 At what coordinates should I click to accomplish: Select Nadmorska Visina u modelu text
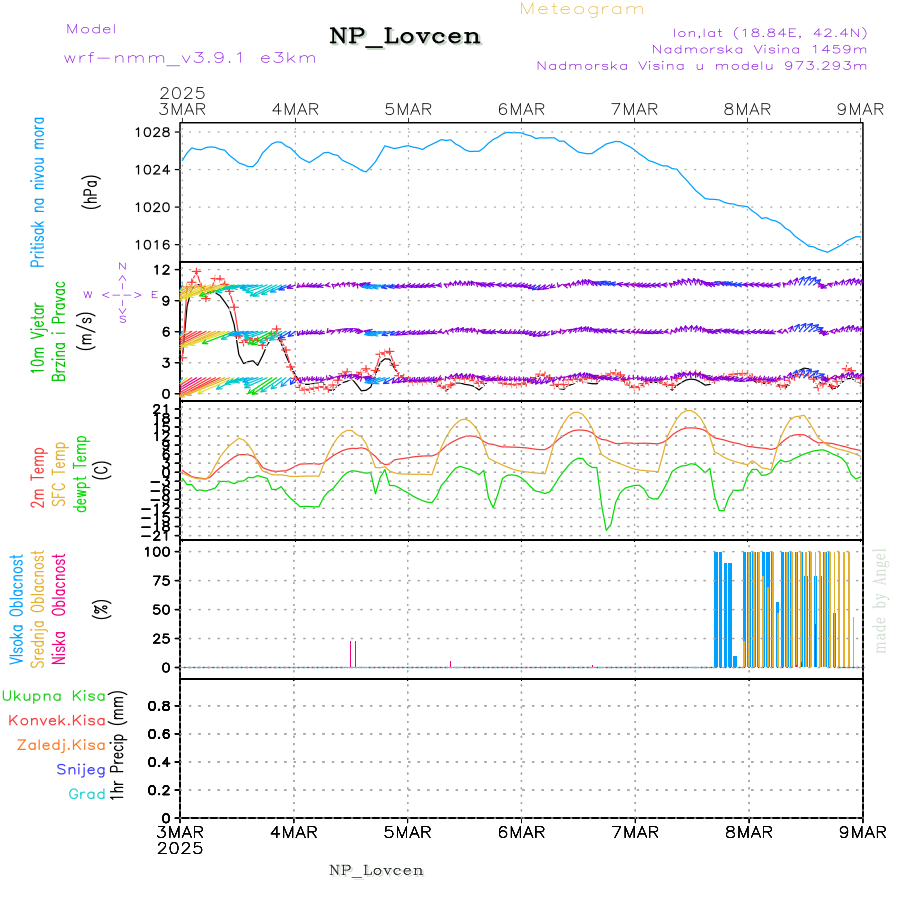701,66
